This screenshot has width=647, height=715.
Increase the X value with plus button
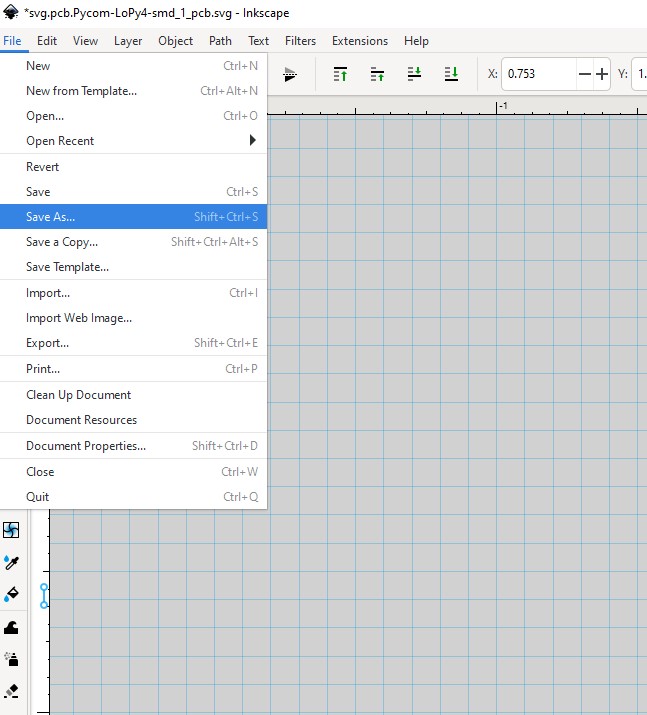click(602, 74)
